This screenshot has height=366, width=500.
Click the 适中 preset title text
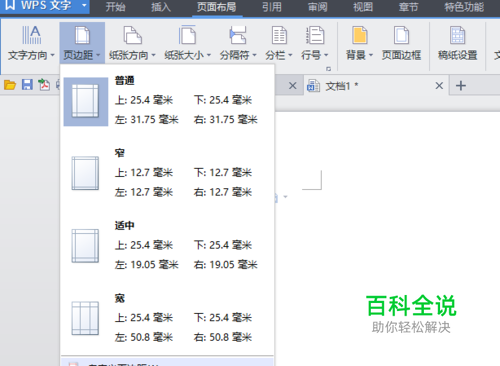coord(125,226)
